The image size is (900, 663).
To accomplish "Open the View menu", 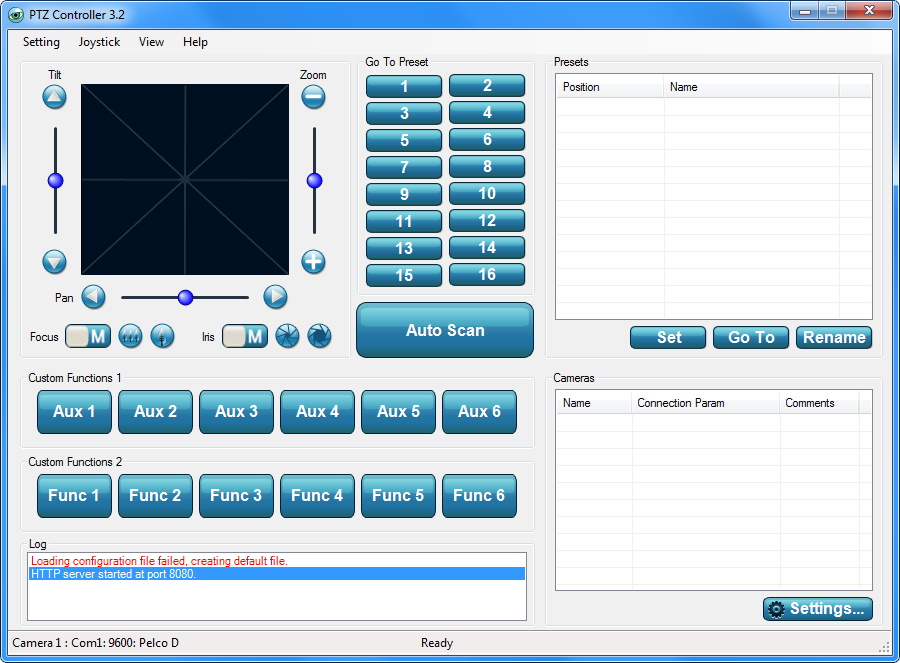I will point(152,42).
